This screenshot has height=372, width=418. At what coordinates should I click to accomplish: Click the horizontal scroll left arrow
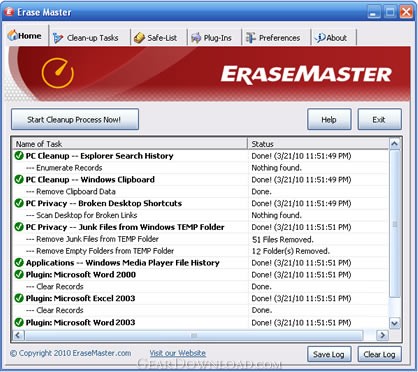[18, 335]
